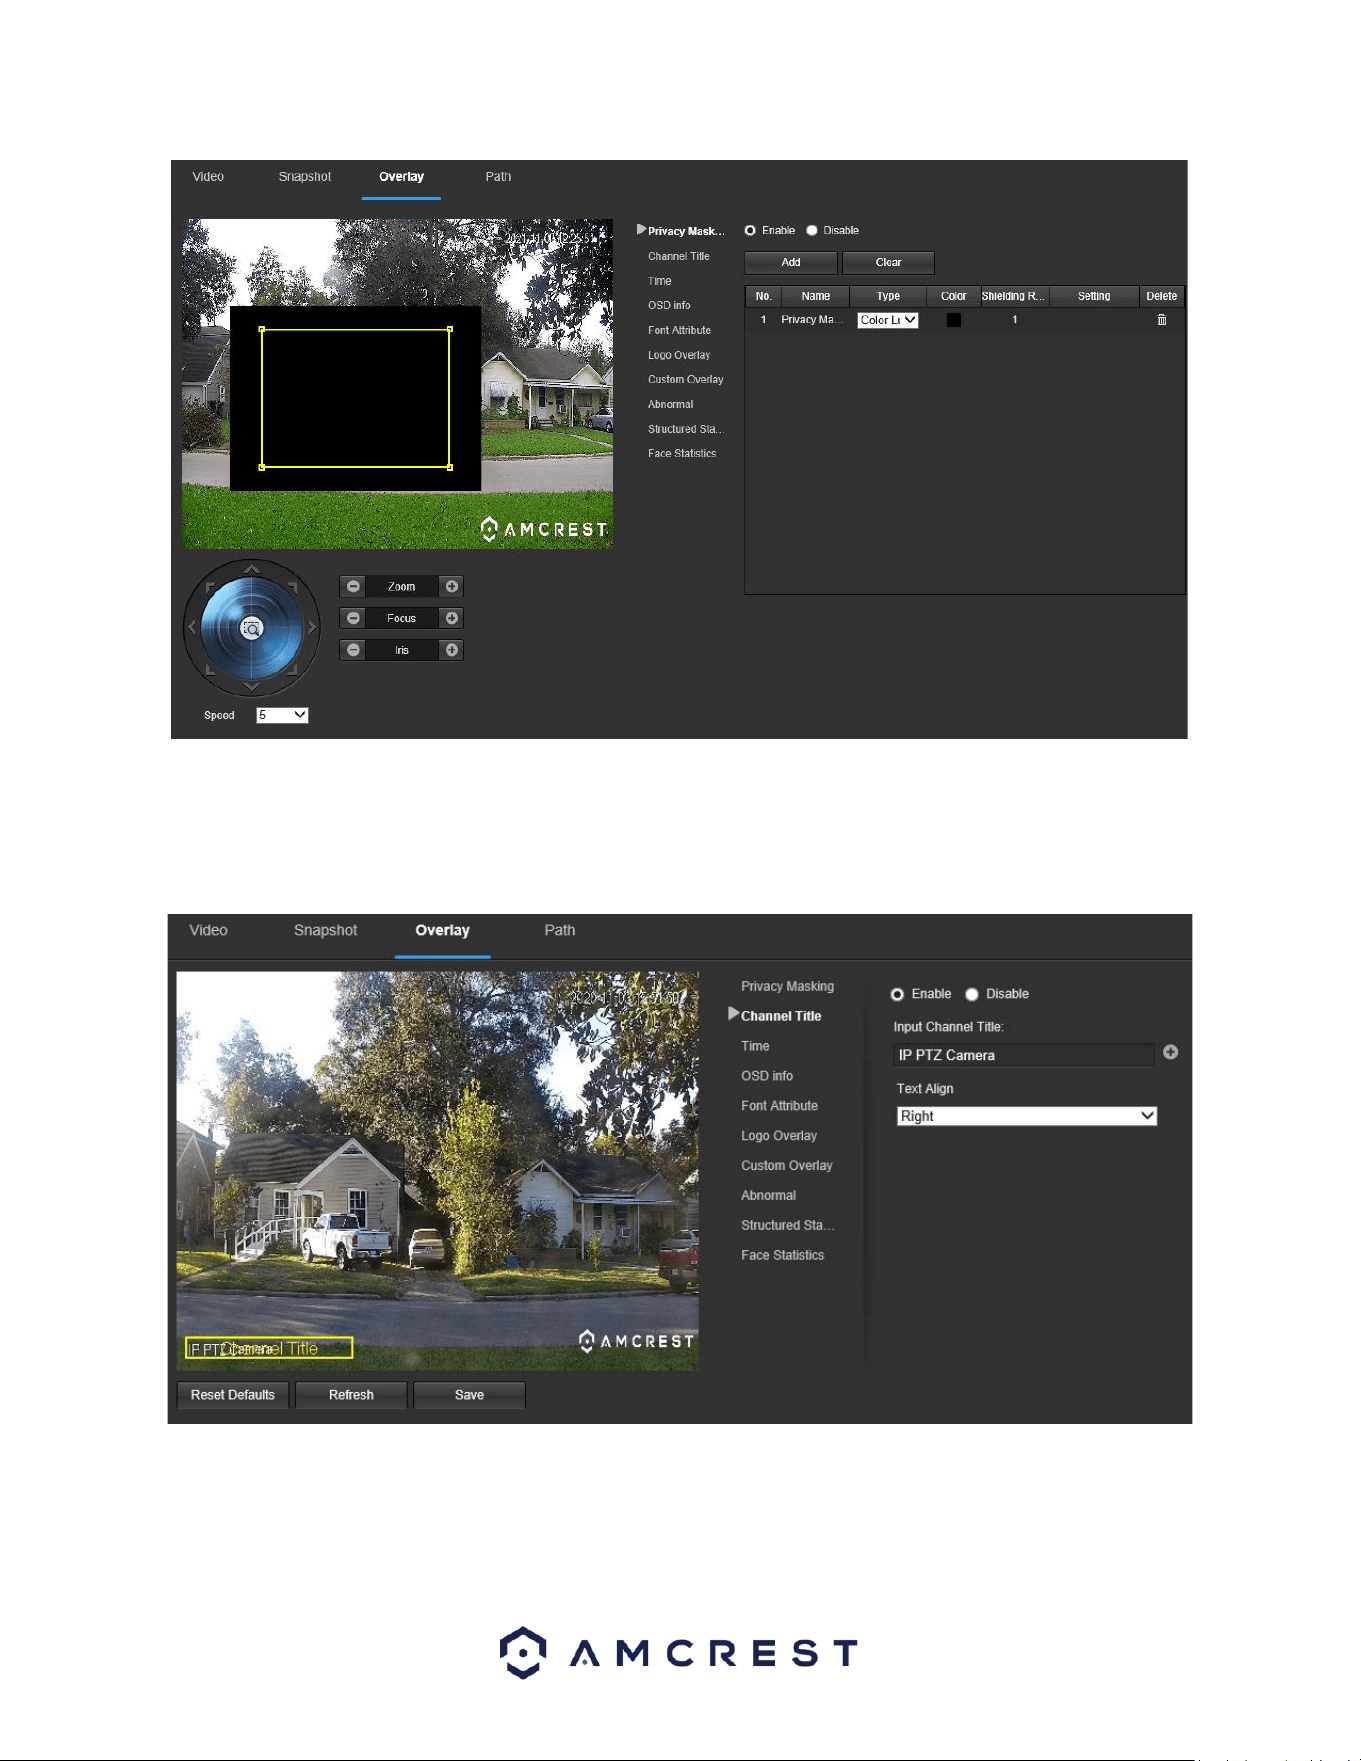Click the Save button

click(469, 1395)
